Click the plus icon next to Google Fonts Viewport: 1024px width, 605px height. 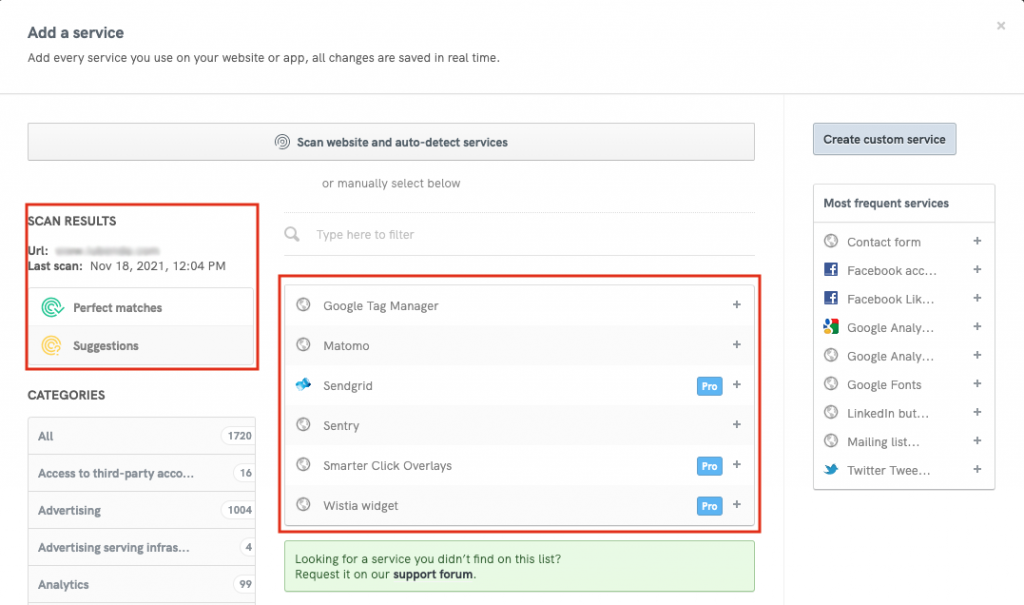click(977, 384)
